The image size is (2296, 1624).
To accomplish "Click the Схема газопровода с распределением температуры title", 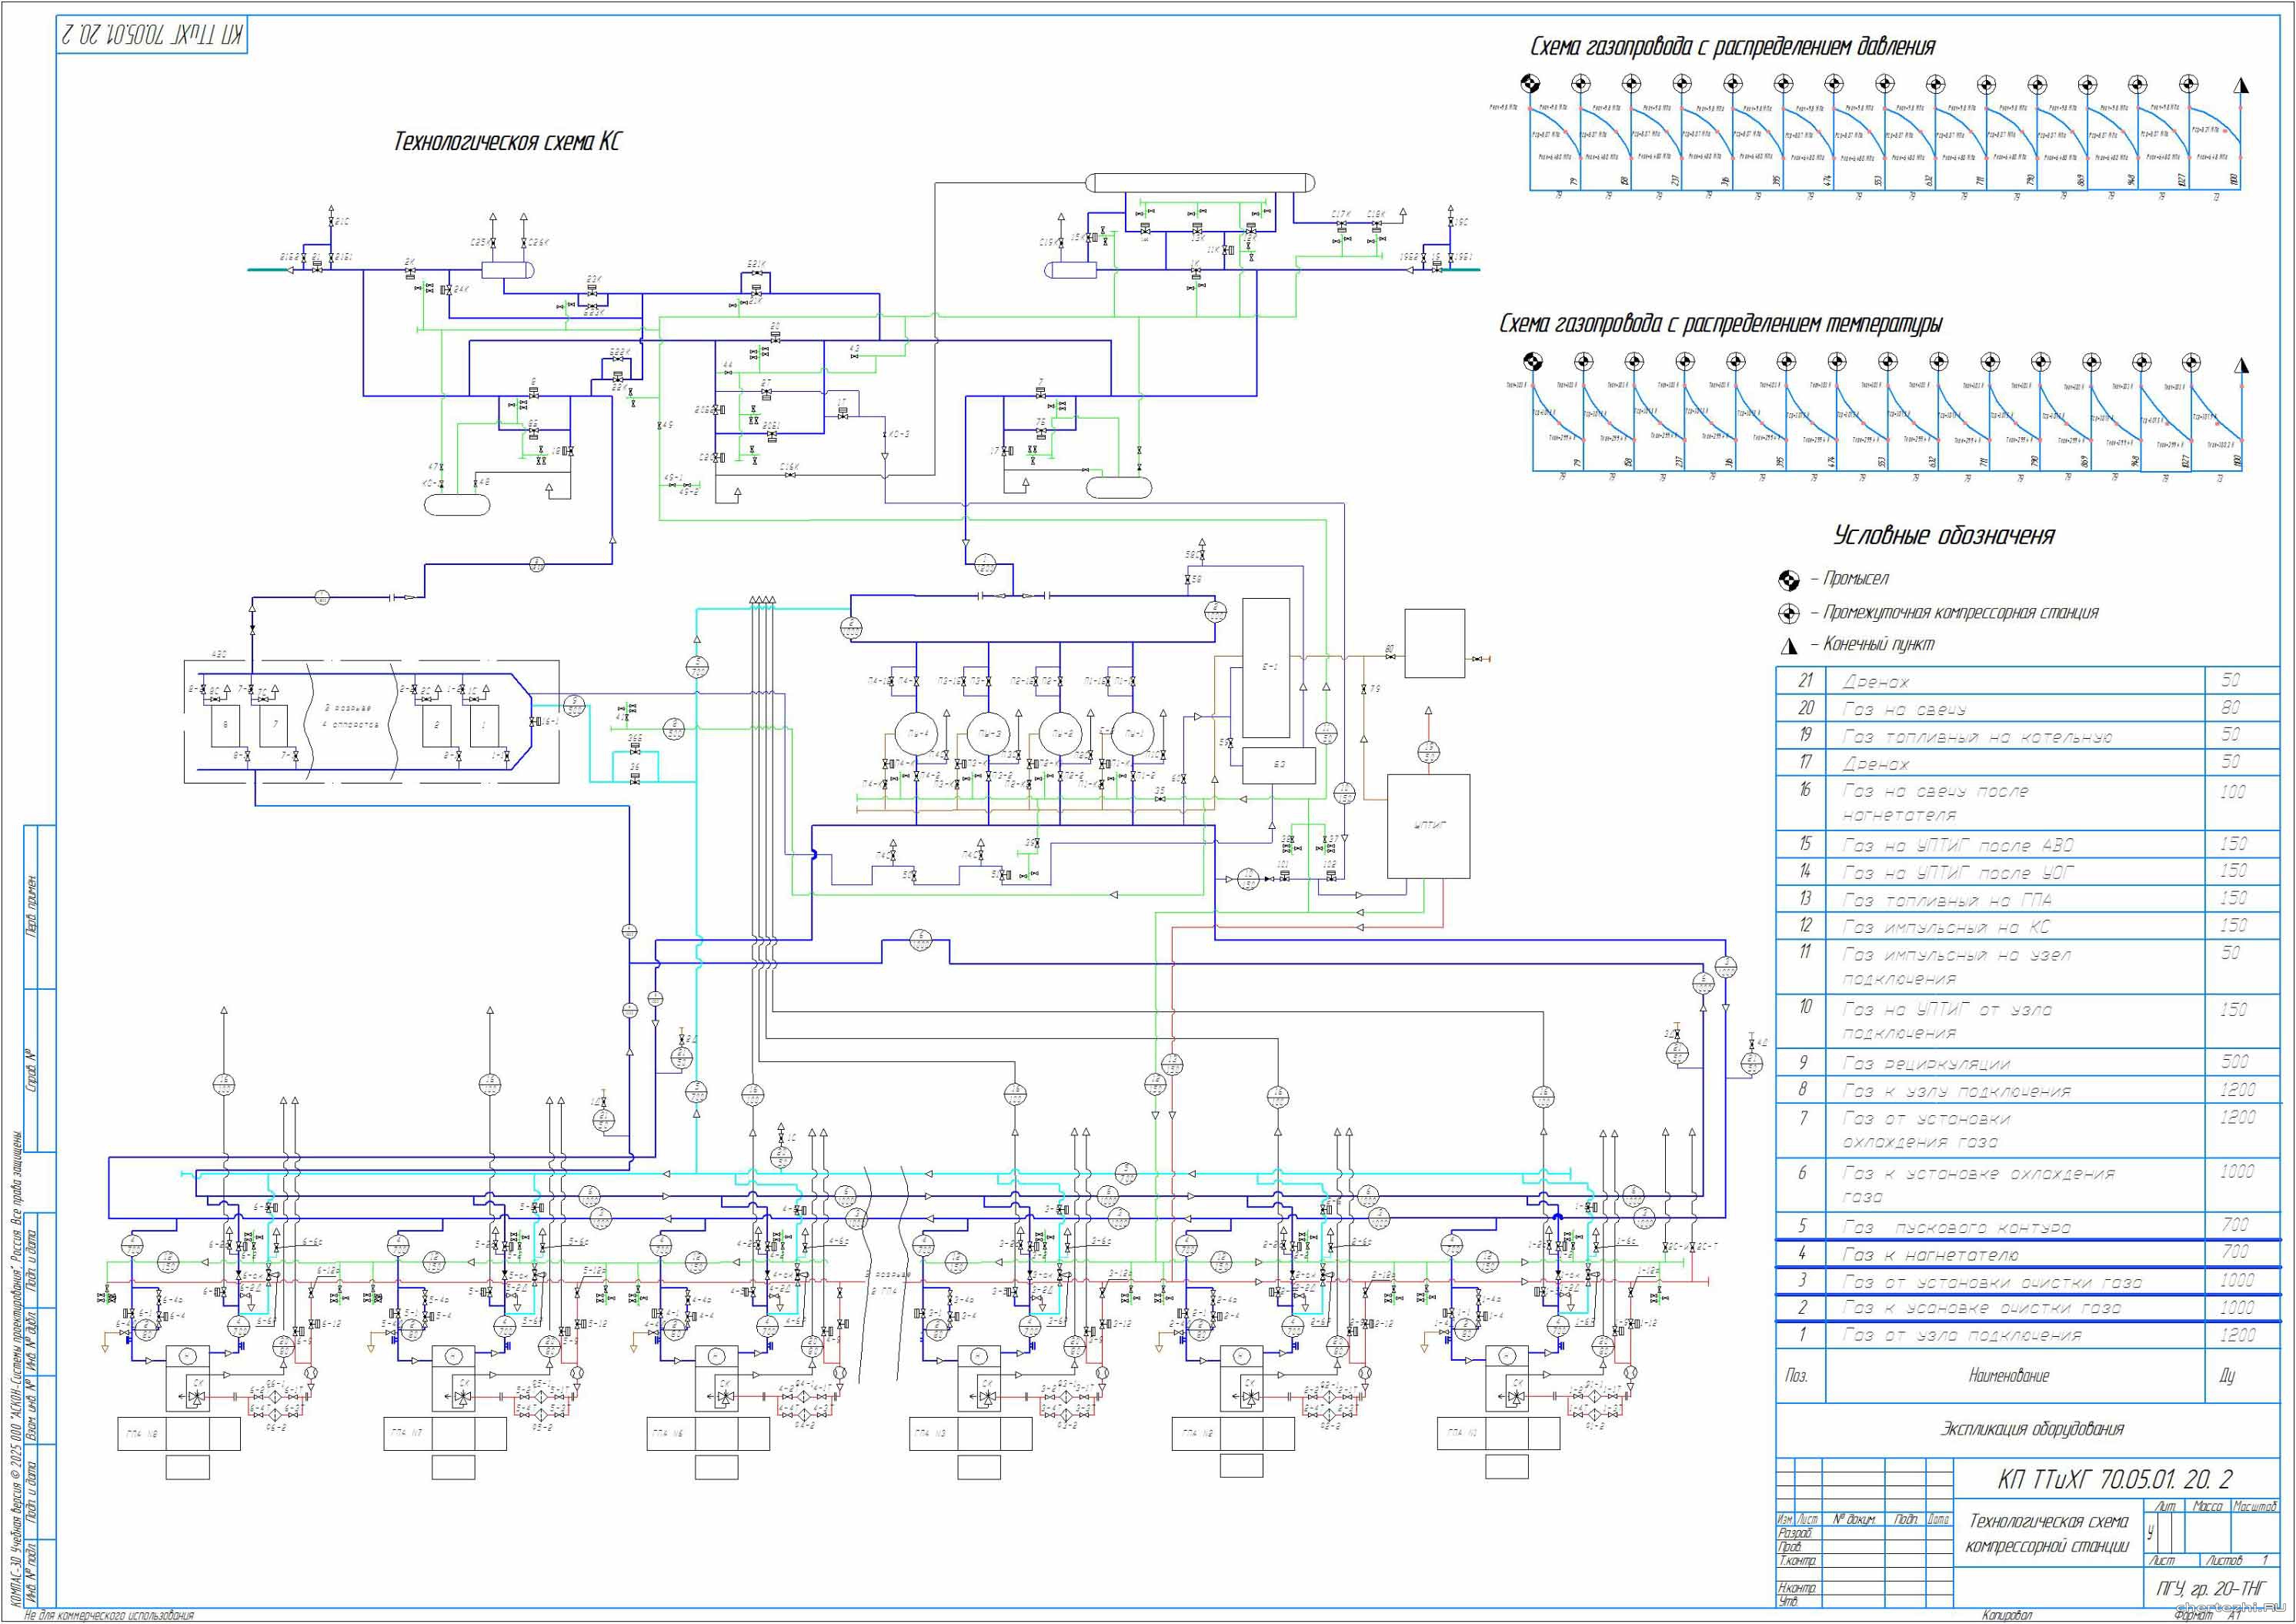I will coord(1720,323).
